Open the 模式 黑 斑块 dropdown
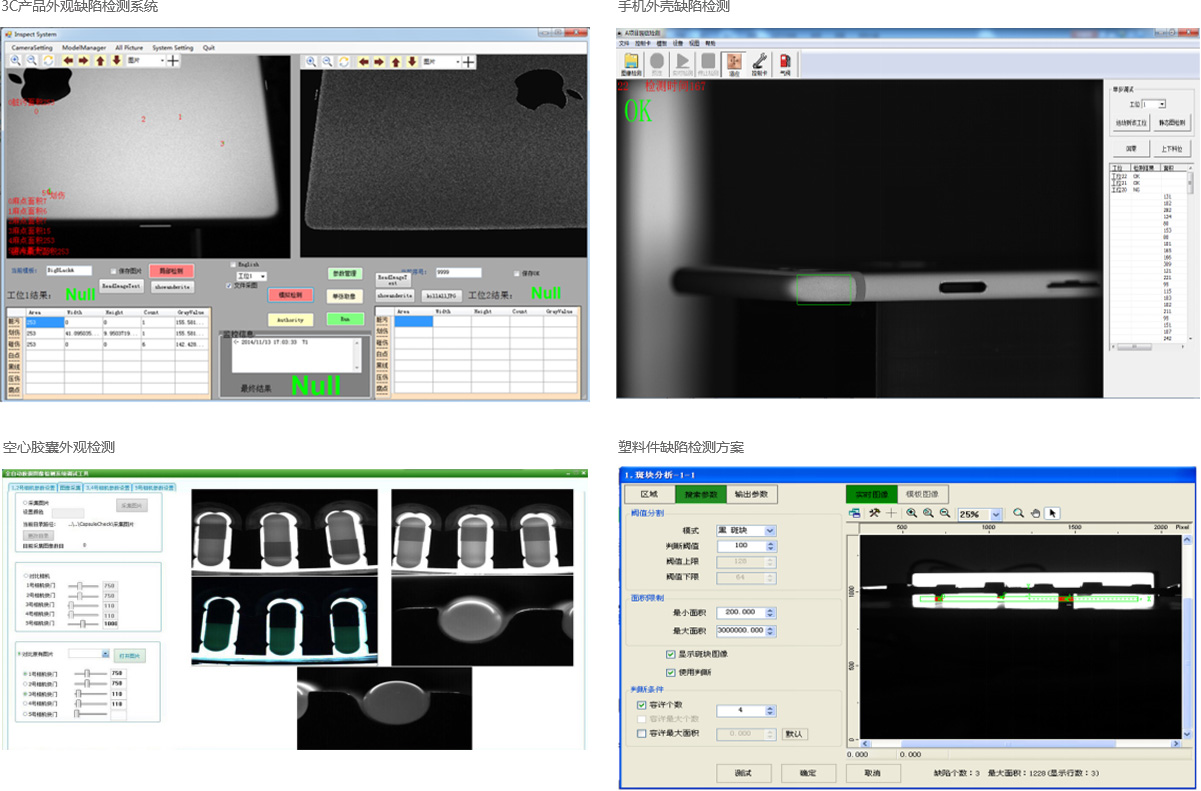Screen dimensions: 1201x791 click(x=769, y=530)
